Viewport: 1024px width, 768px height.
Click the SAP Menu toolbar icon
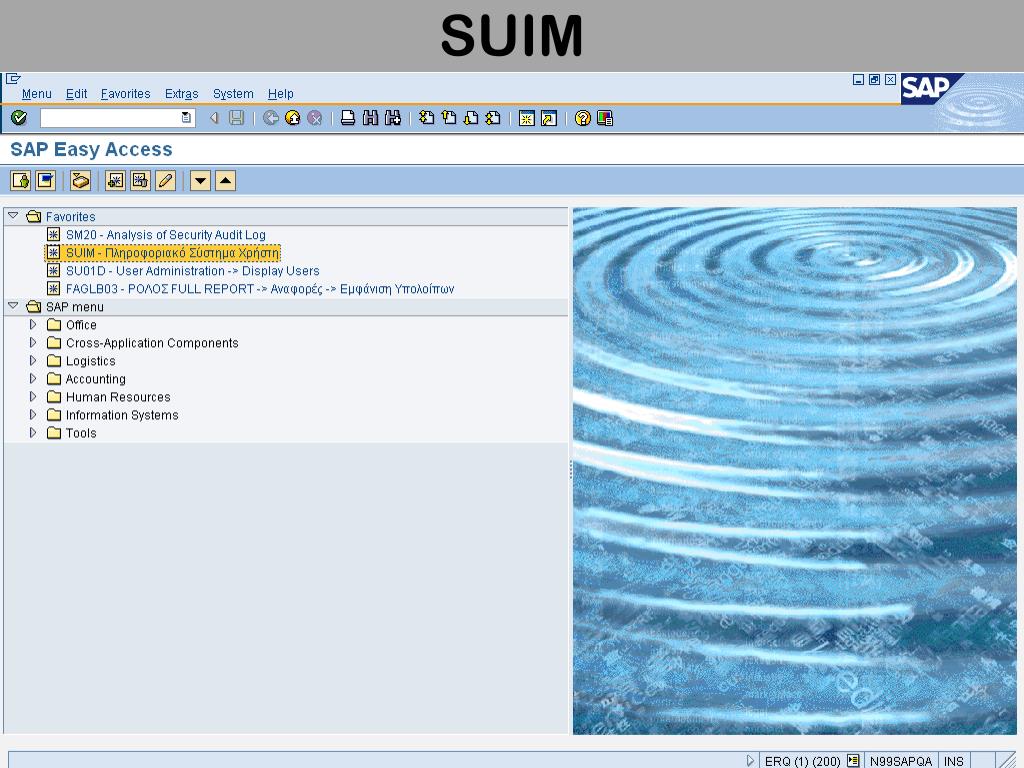46,180
